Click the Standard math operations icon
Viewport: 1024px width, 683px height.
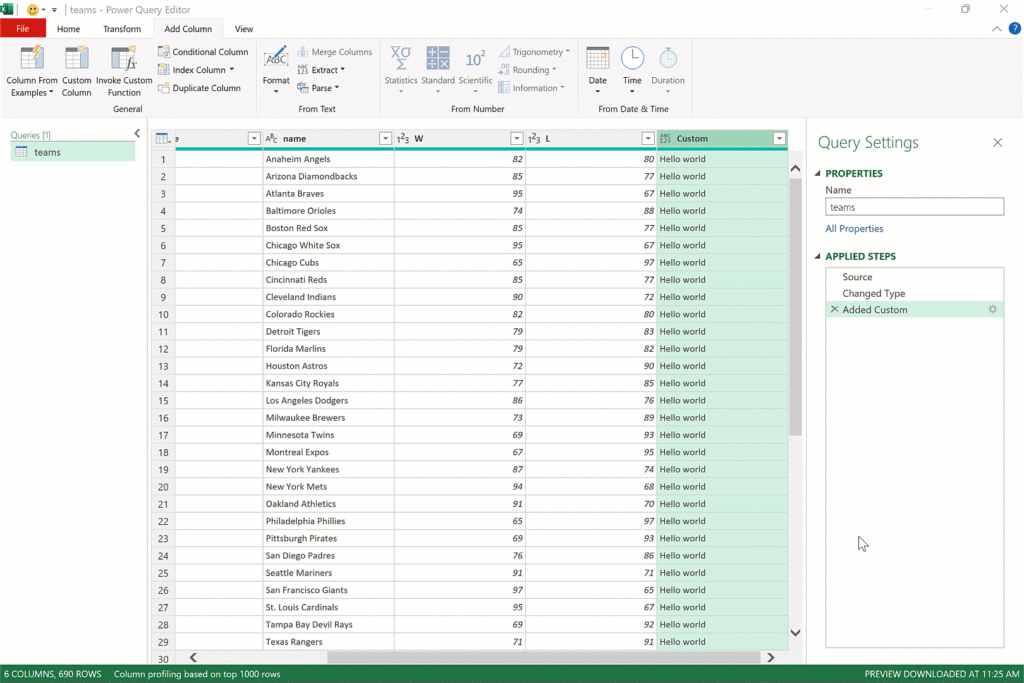pos(438,59)
